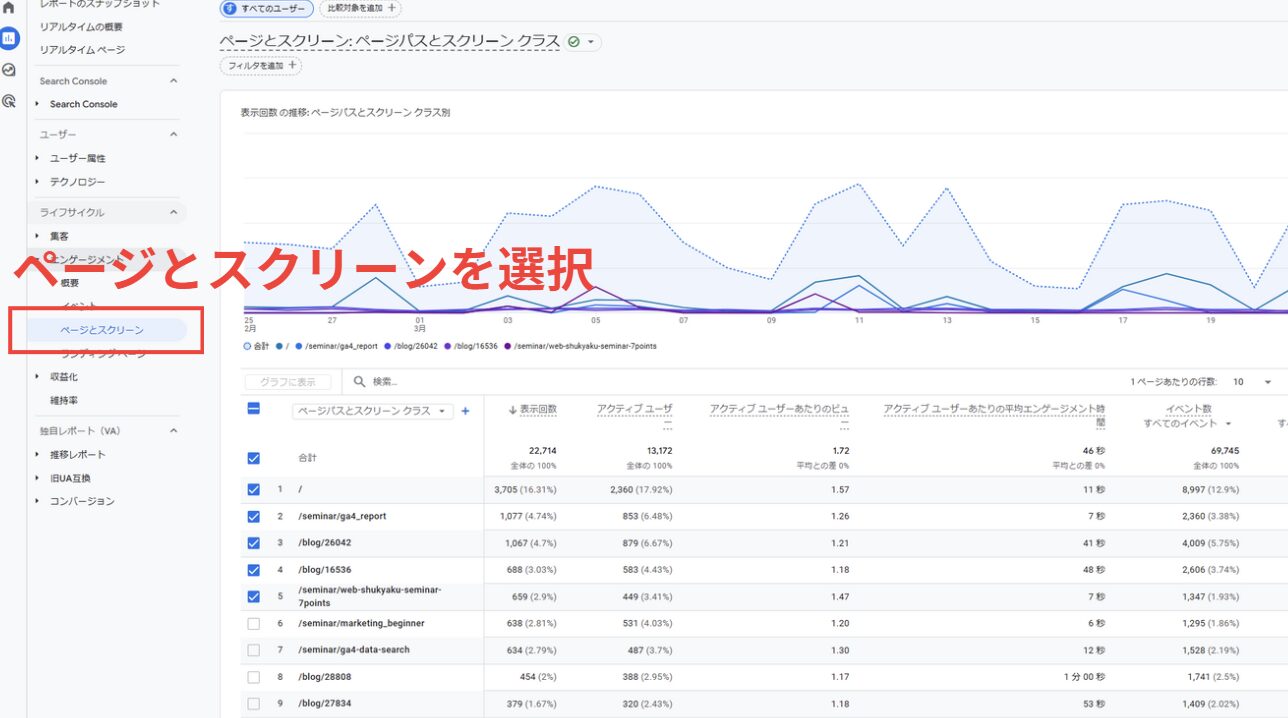Expand the 収益化 tree item
Screen dimensions: 1288x718
point(37,377)
